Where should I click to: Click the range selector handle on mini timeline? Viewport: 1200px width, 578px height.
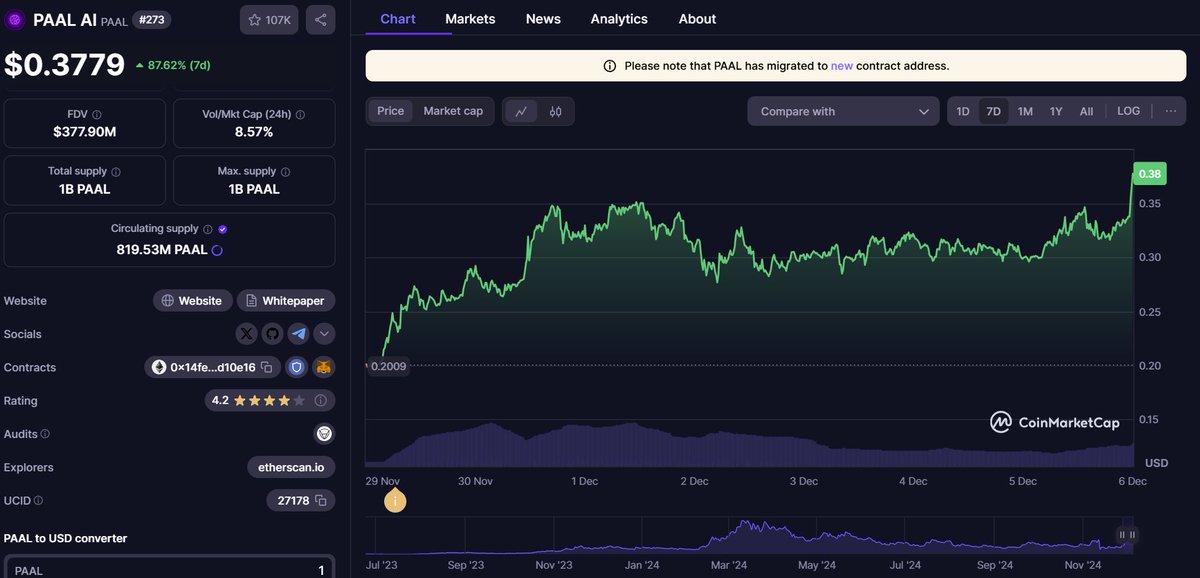tap(1127, 534)
